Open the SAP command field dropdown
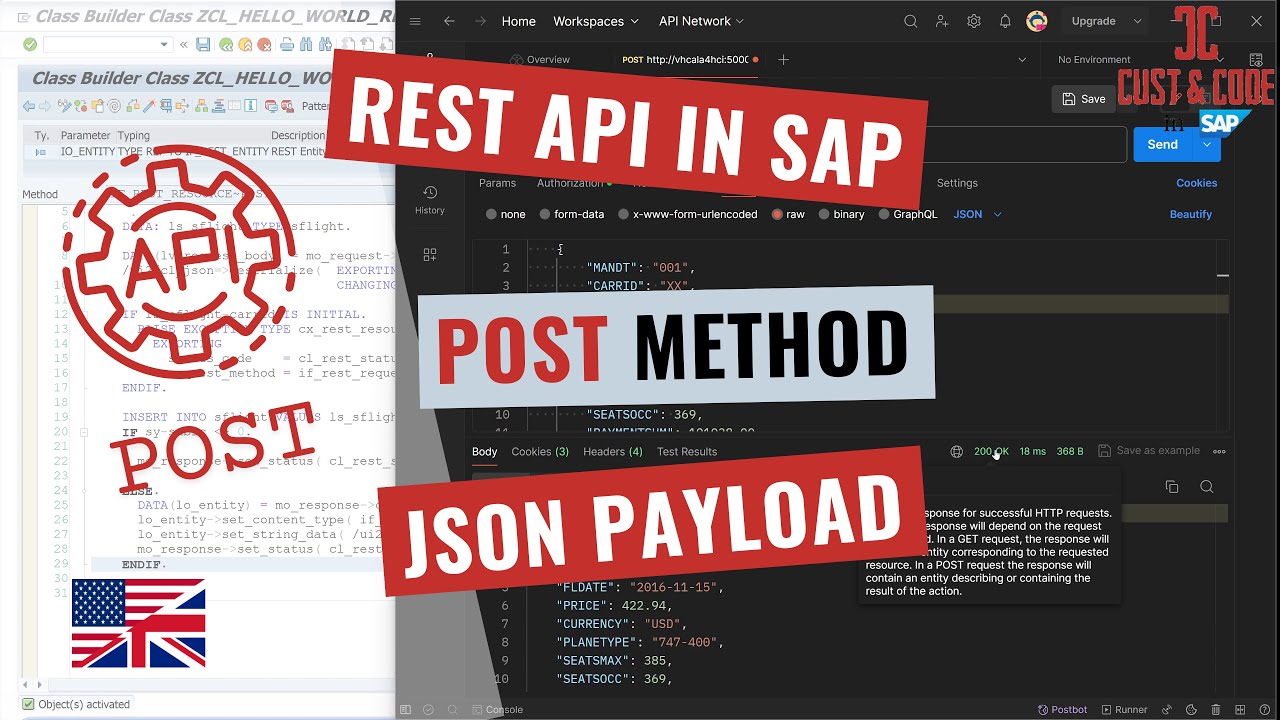 tap(165, 44)
